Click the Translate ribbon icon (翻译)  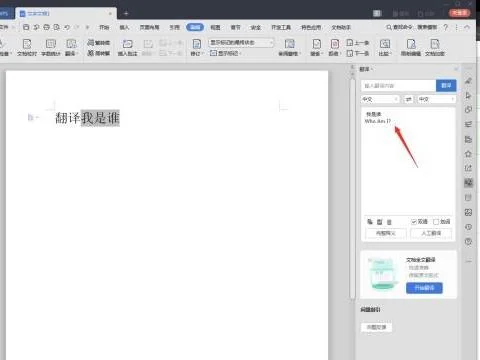click(71, 47)
